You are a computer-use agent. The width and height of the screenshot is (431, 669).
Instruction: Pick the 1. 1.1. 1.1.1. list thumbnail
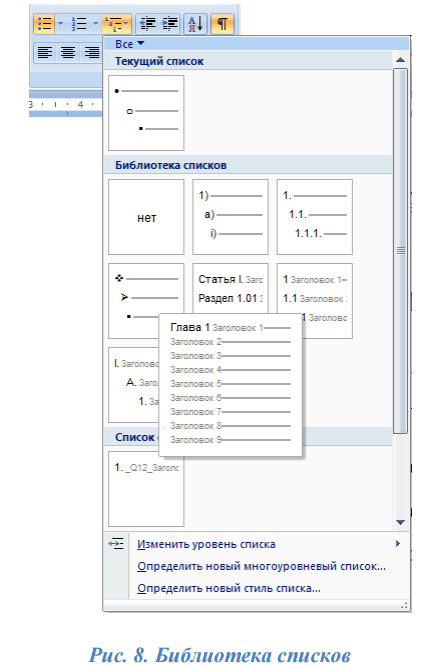click(315, 217)
